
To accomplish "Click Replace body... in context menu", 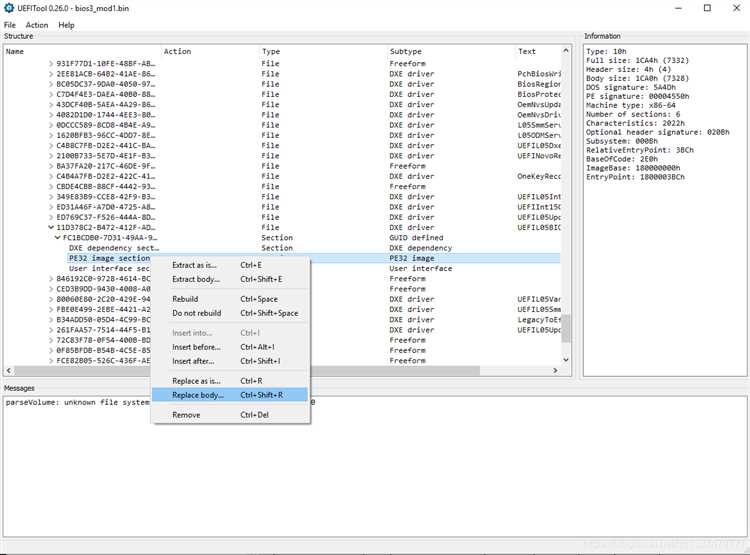I will pos(230,395).
